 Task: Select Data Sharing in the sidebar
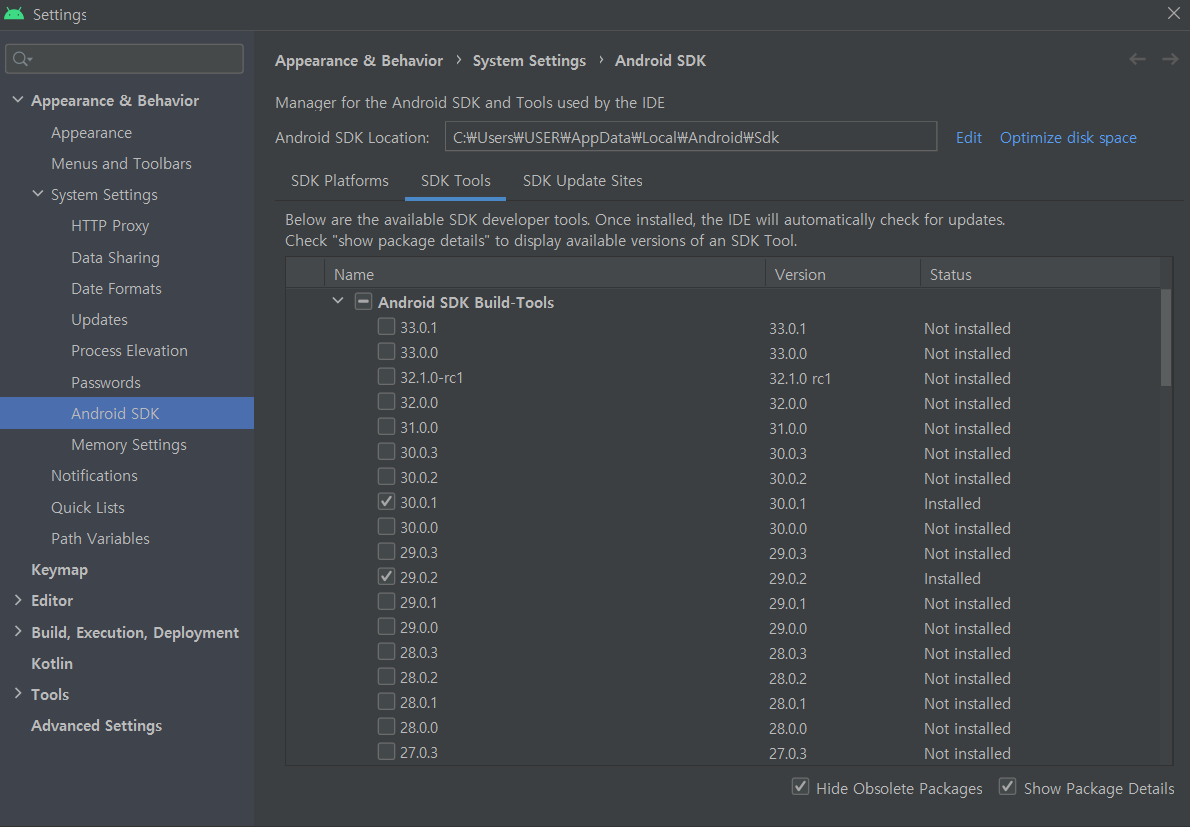pyautogui.click(x=115, y=257)
